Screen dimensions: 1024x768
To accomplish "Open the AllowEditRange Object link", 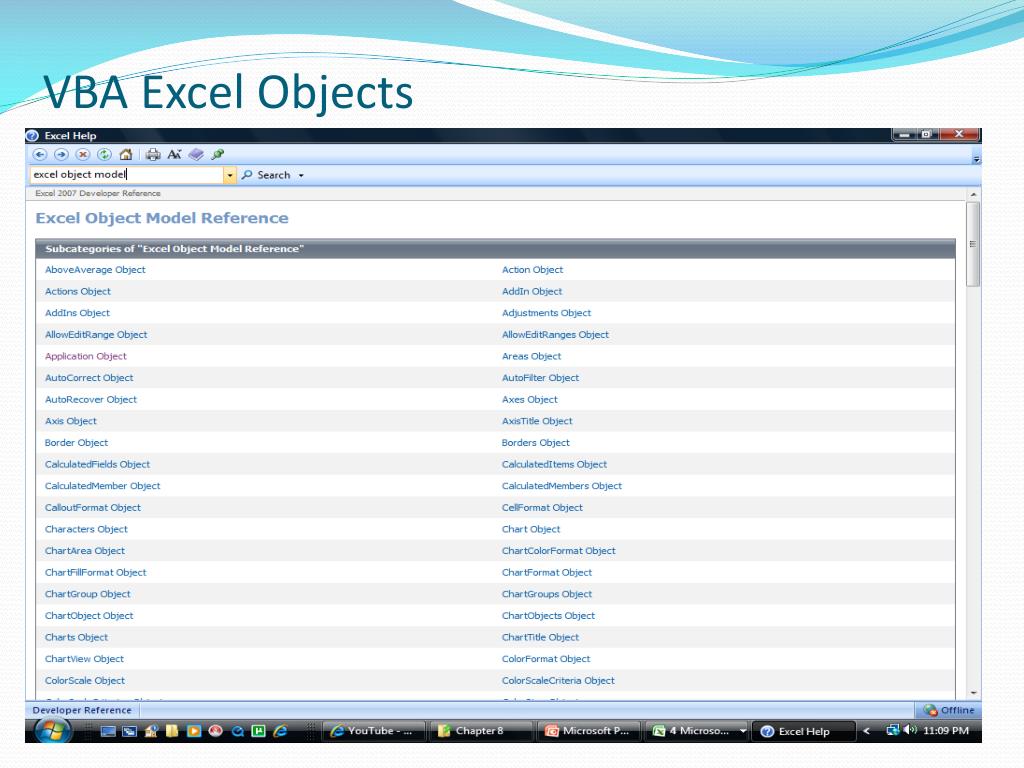I will tap(96, 334).
